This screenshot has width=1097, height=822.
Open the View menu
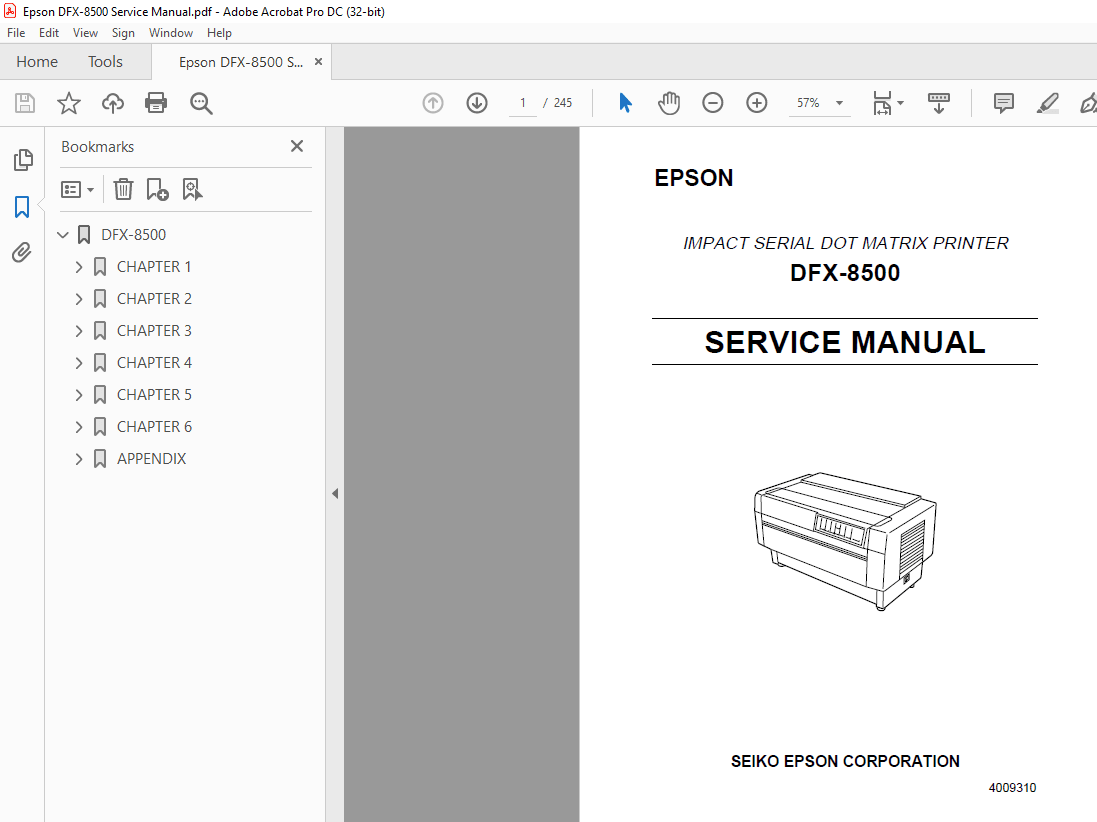coord(85,32)
